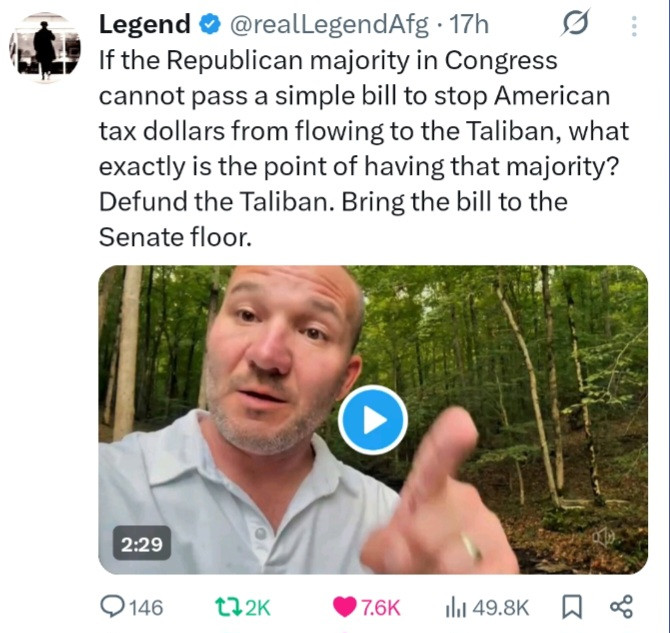
Task: Open the Grok slashed-circle icon by timestamp
Action: coord(575,23)
